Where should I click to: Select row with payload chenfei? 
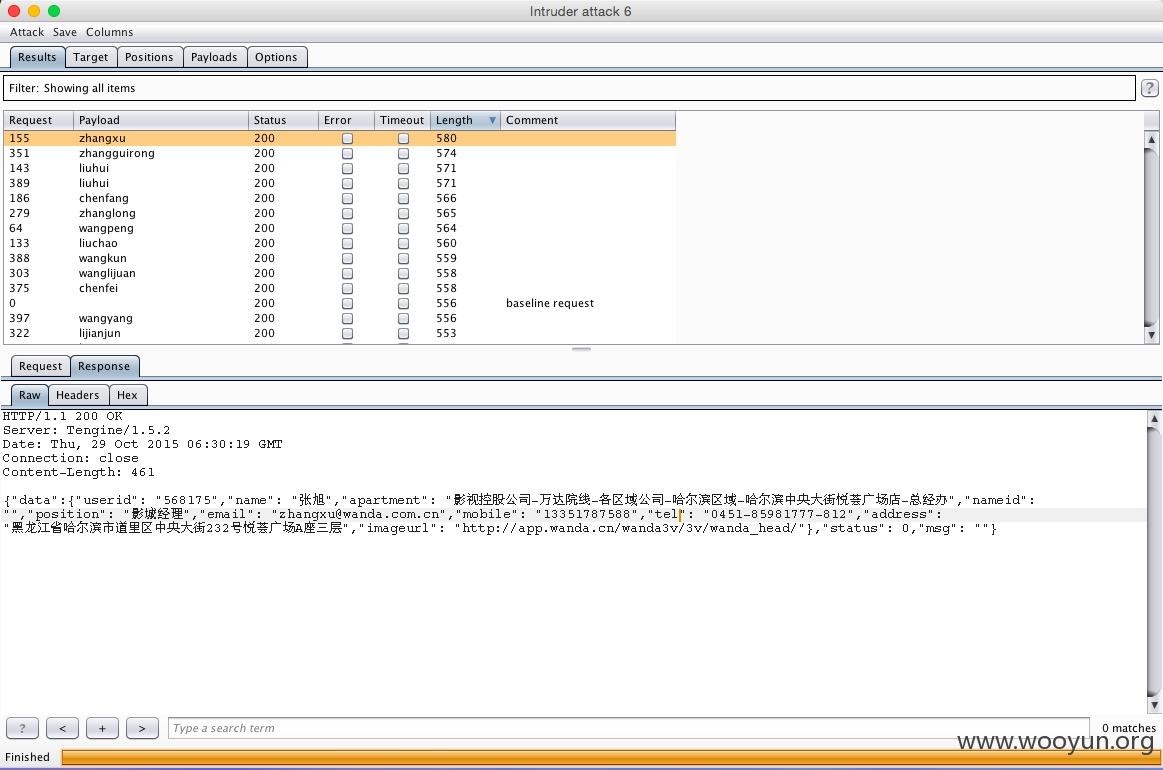pos(340,289)
